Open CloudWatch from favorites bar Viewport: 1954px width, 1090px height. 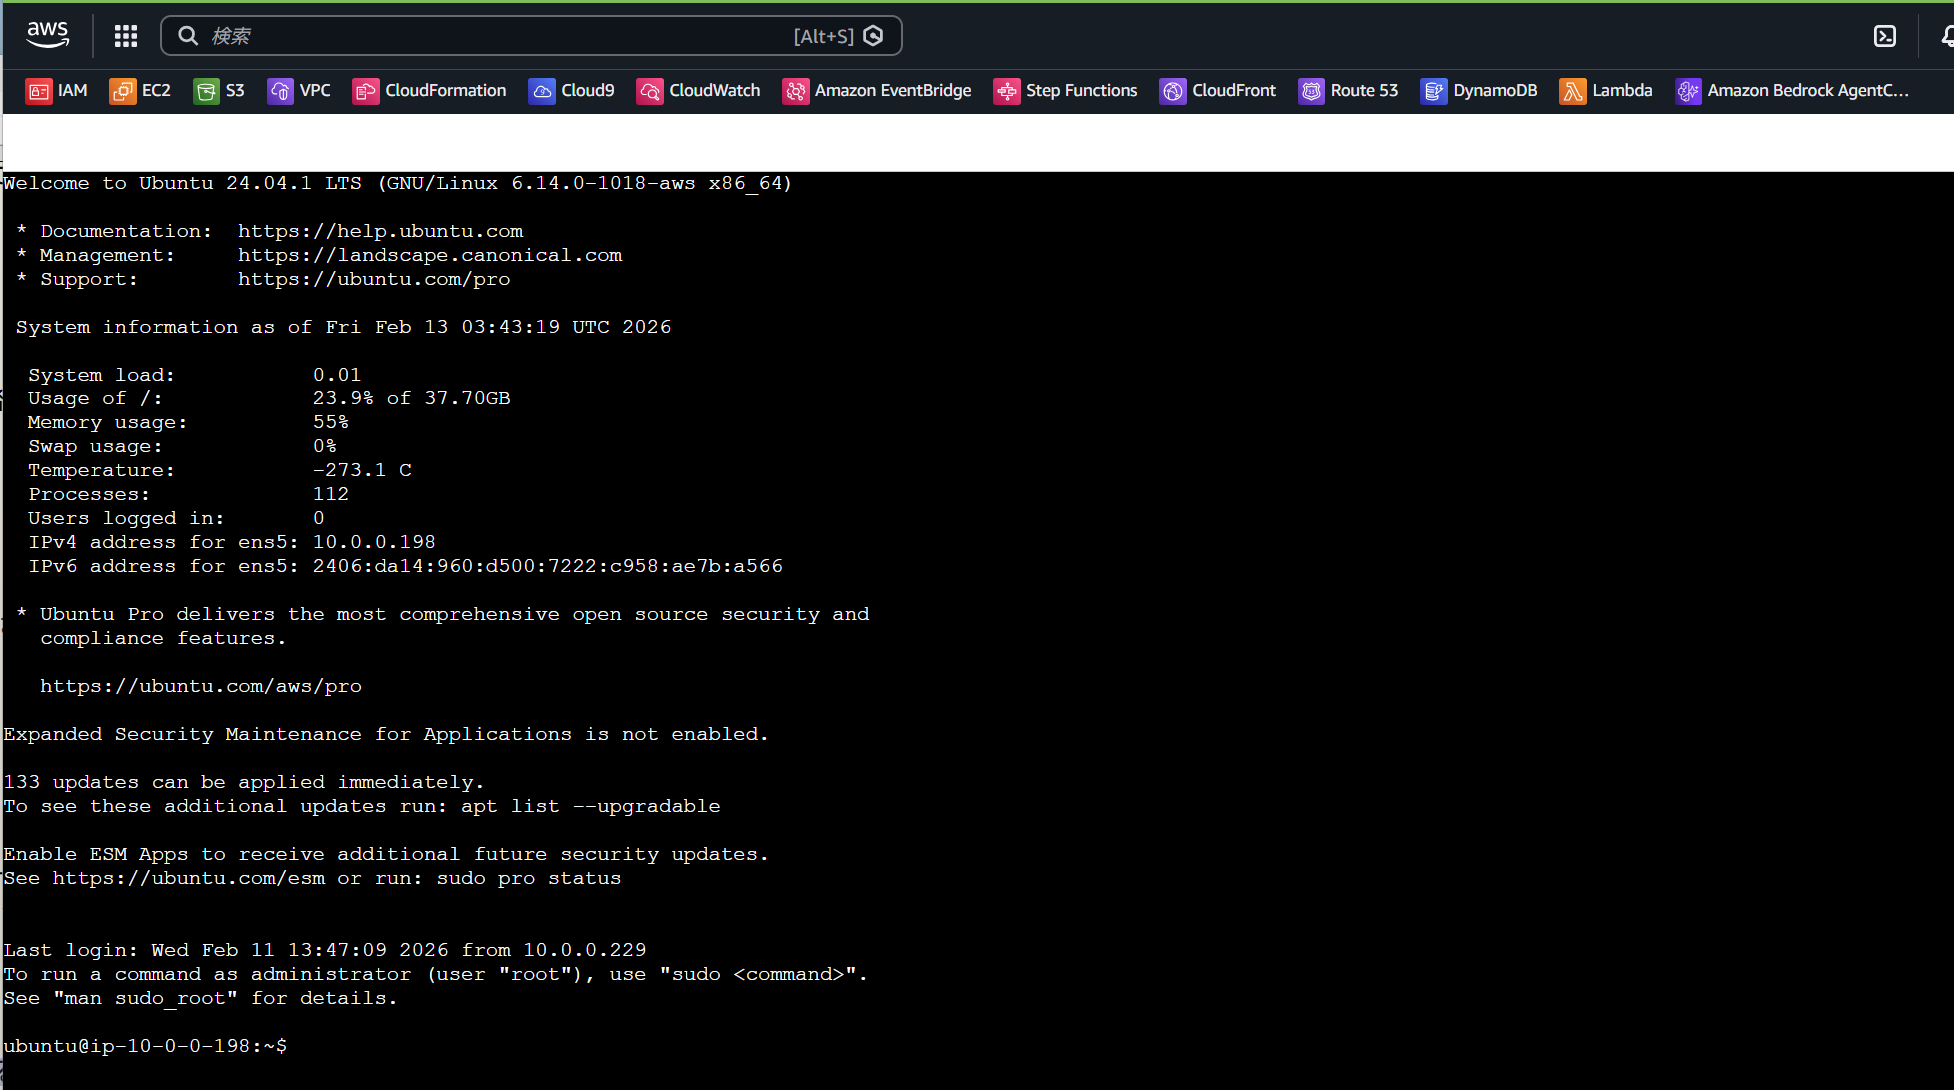[699, 90]
